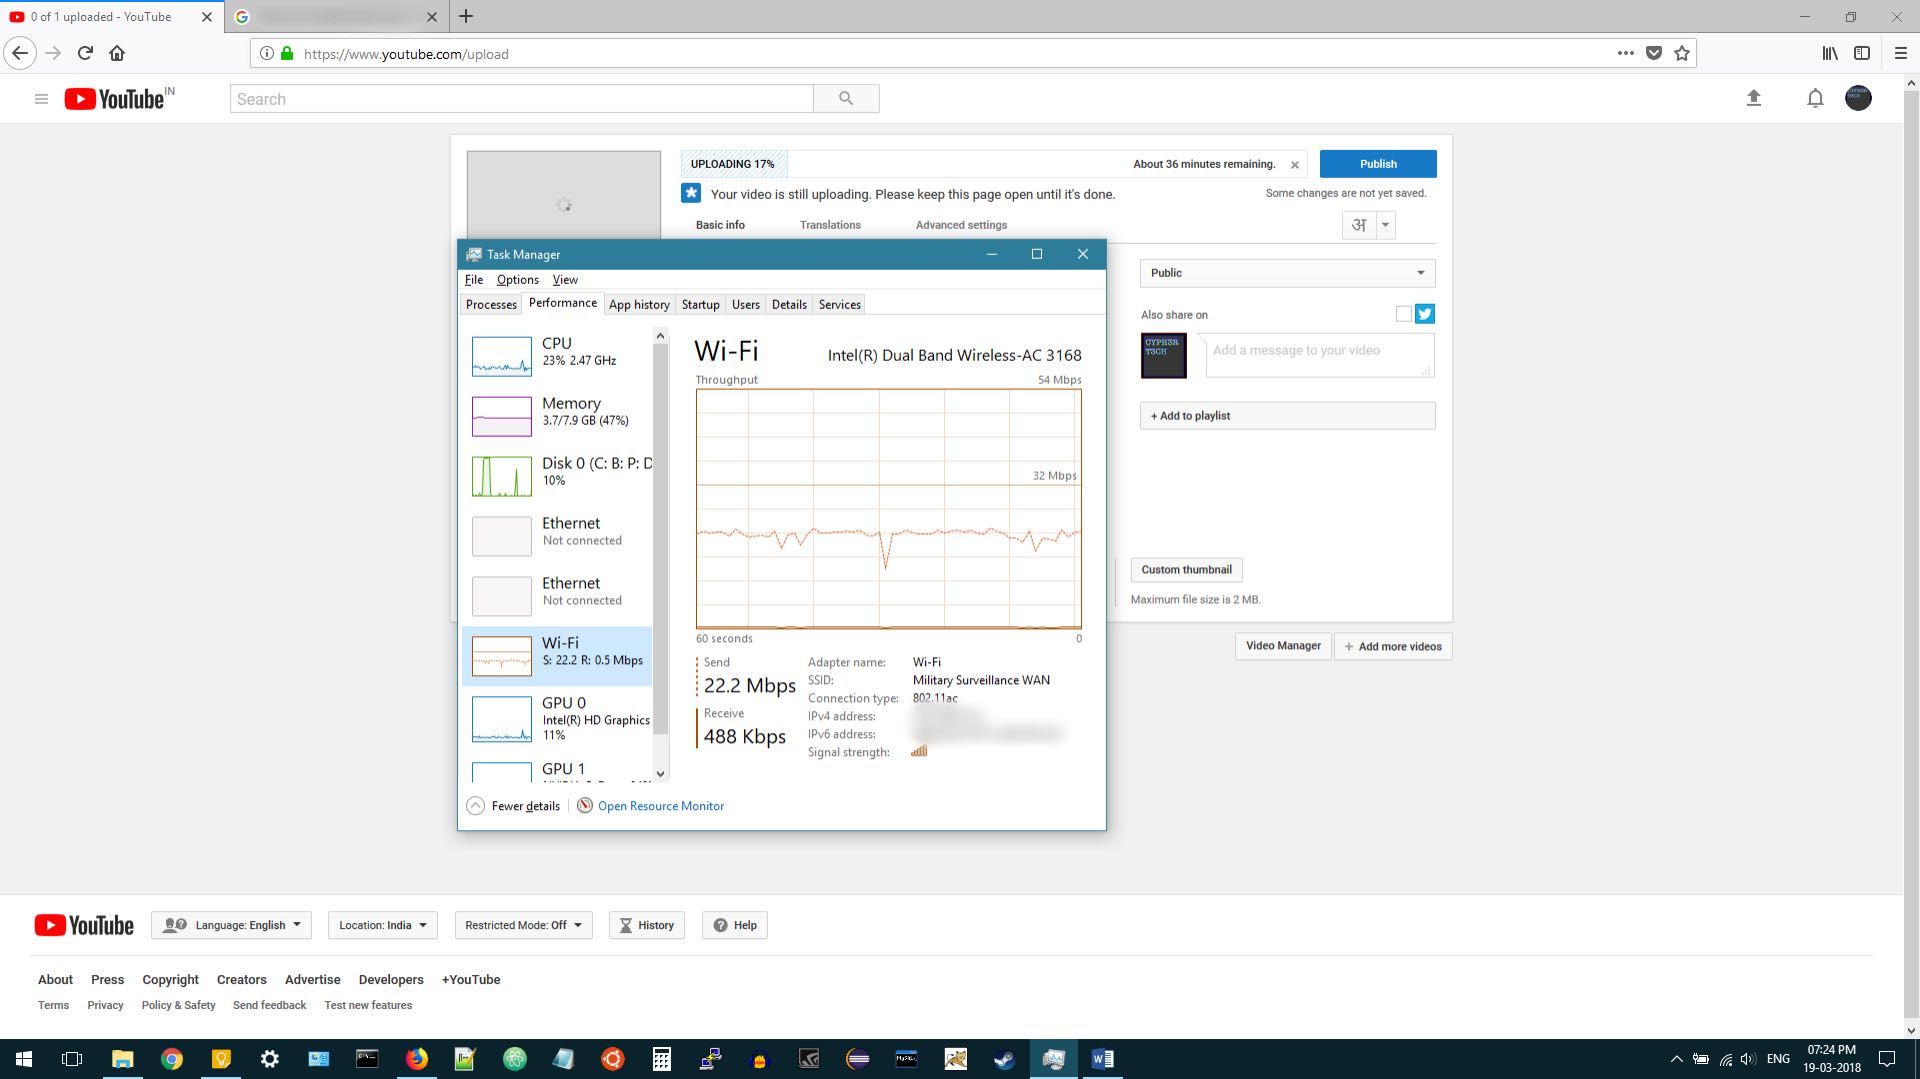Reload the YouTube upload page

[x=85, y=53]
